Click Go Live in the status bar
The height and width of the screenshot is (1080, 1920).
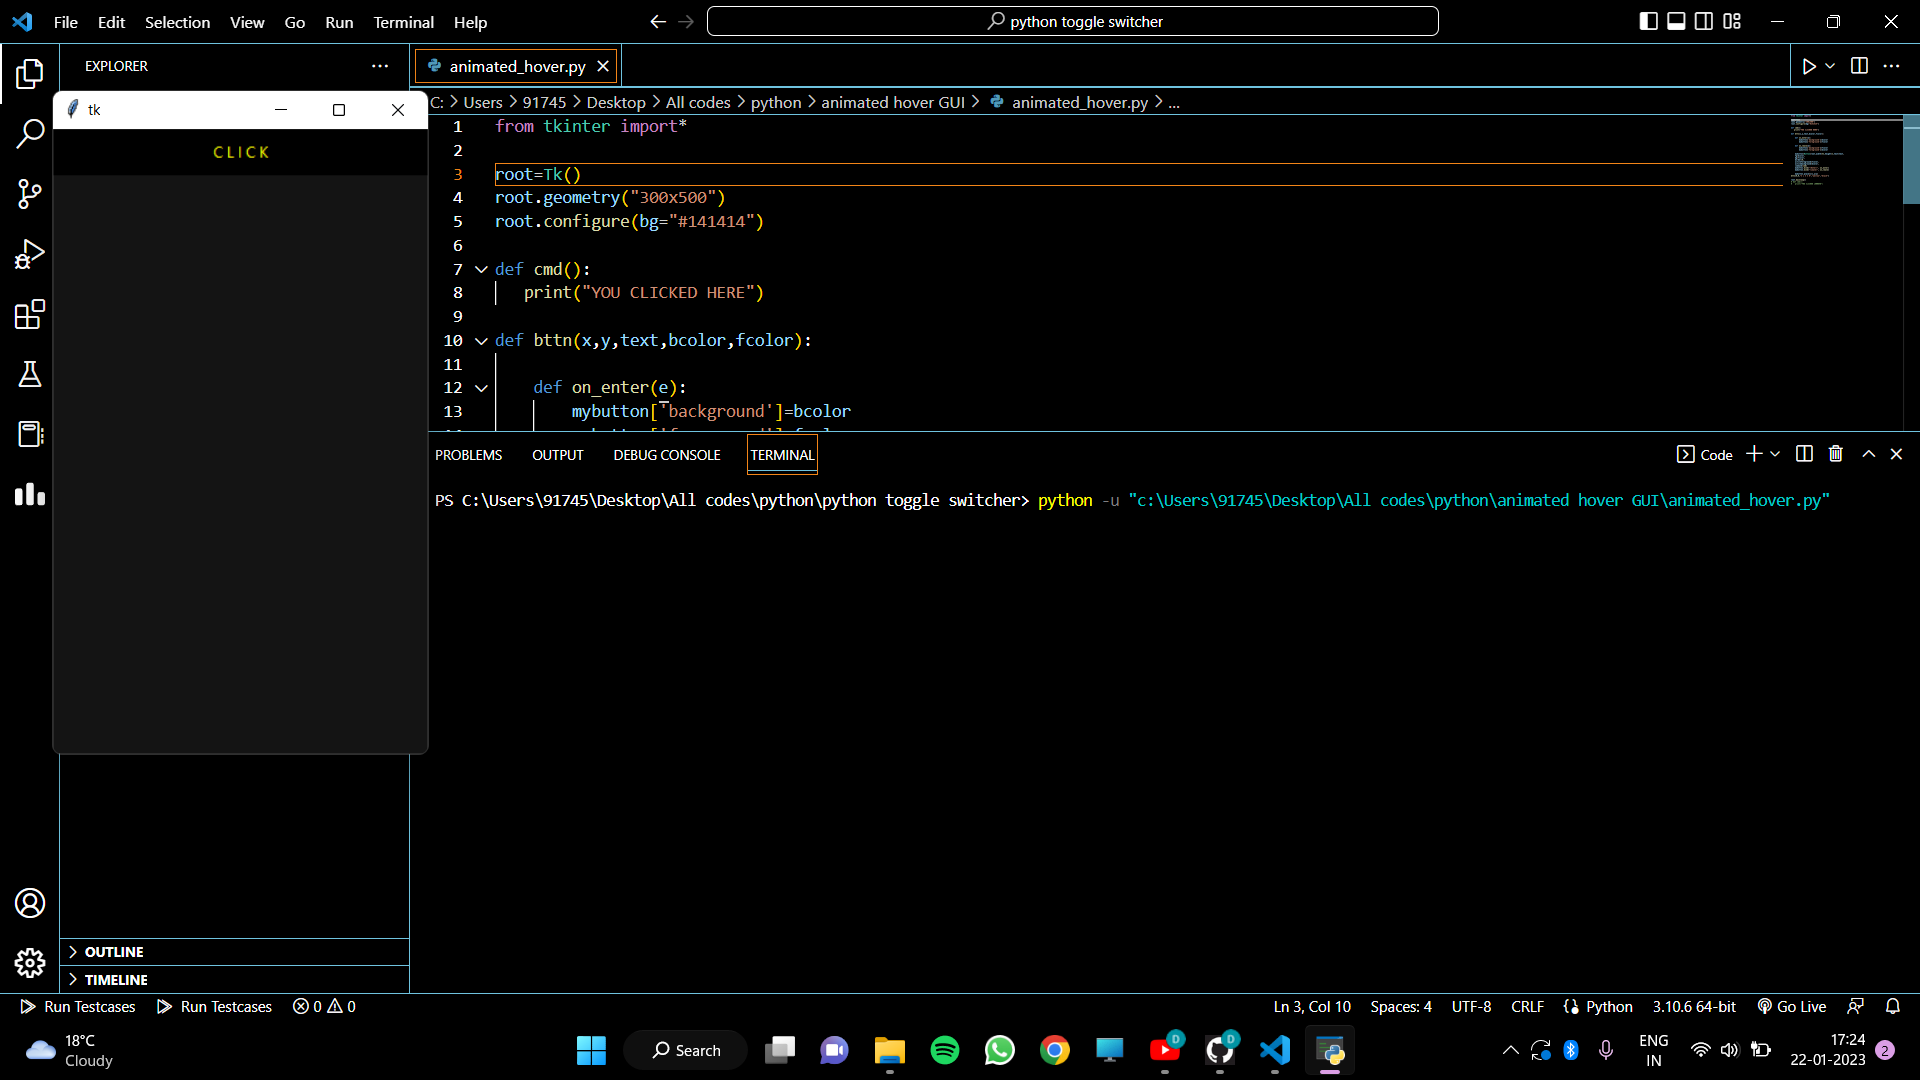[x=1790, y=1006]
